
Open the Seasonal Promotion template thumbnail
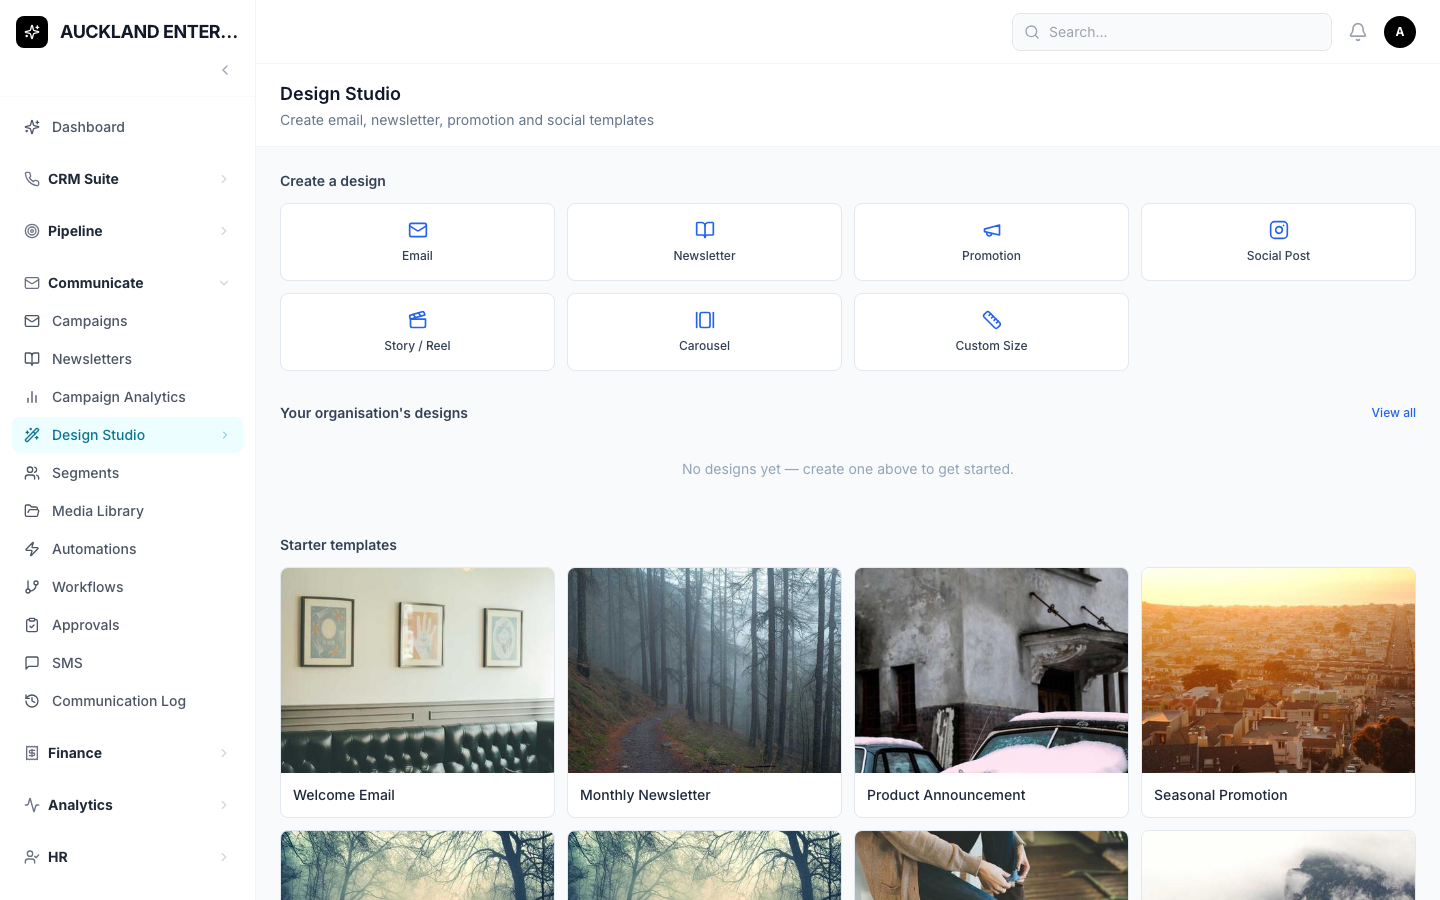coord(1278,670)
